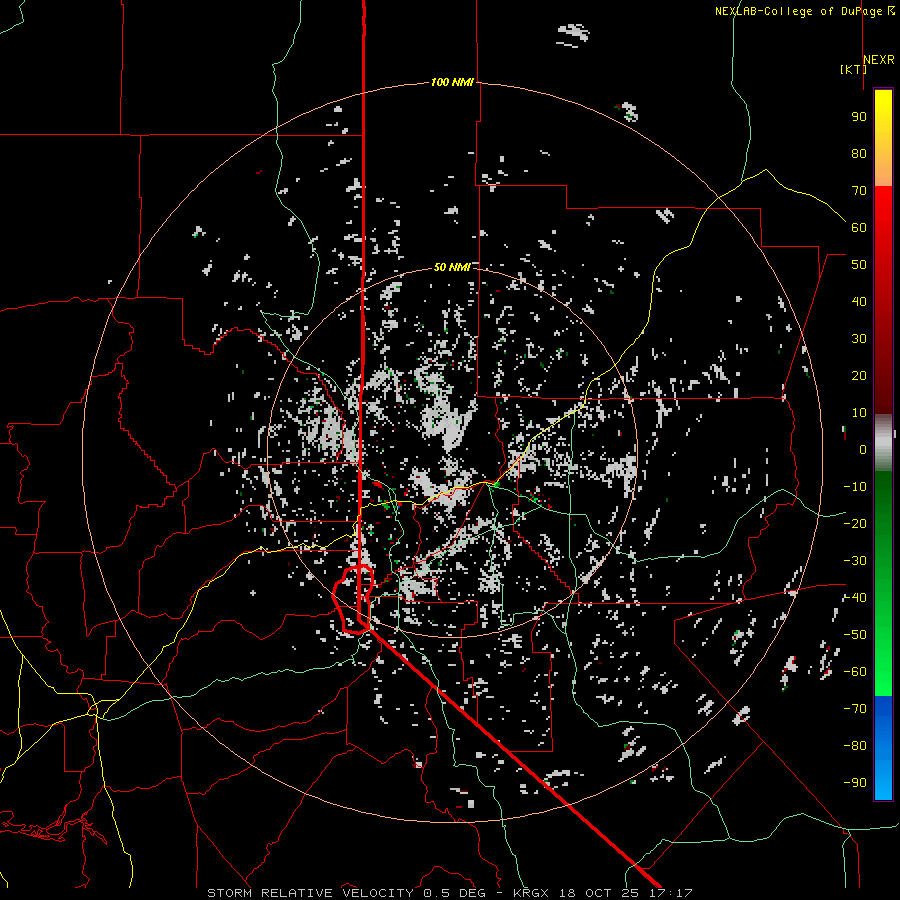Image resolution: width=900 pixels, height=900 pixels.
Task: Click the 90 value on velocity scale
Action: (859, 117)
